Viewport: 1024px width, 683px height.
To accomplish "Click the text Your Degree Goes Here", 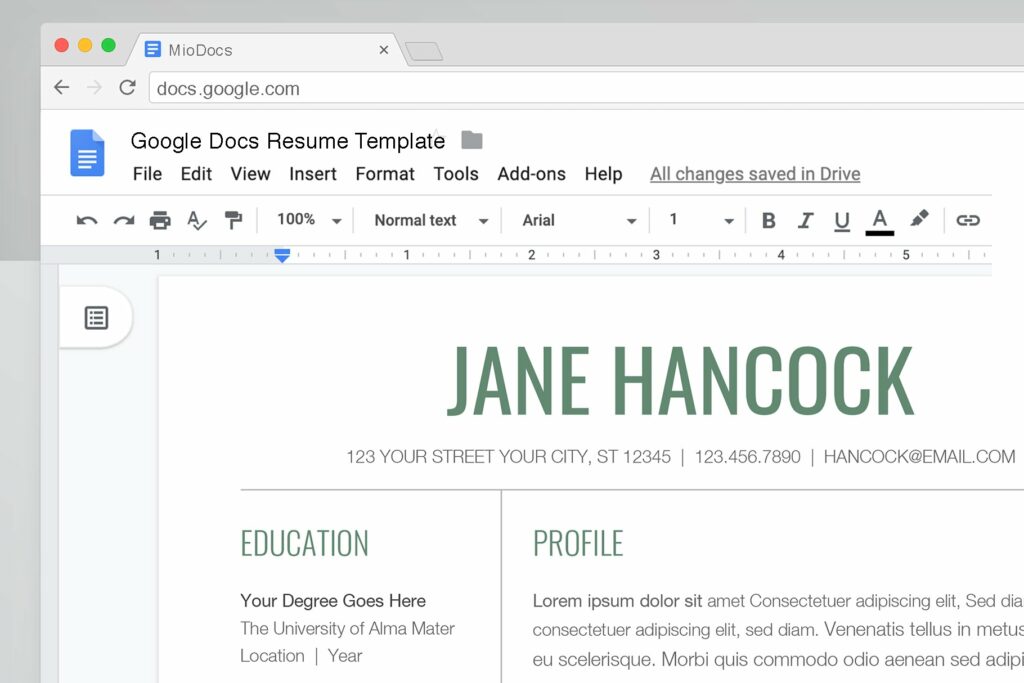I will (333, 601).
